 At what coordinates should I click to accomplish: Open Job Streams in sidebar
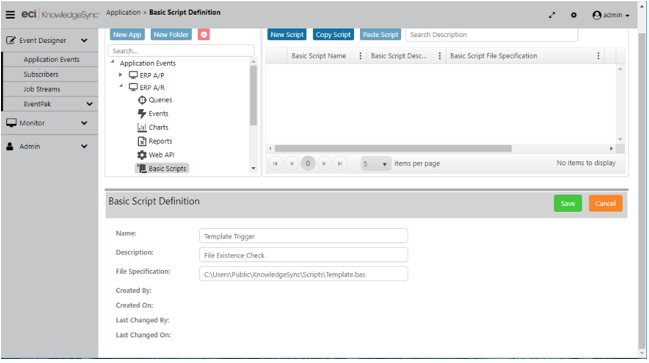pyautogui.click(x=42, y=89)
